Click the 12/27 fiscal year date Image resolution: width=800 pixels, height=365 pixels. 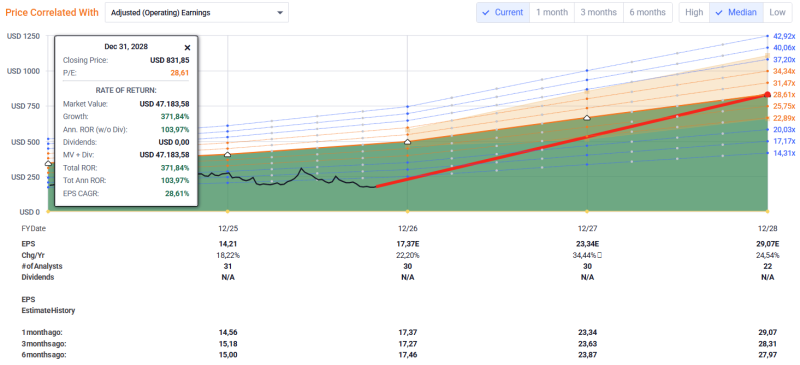click(587, 229)
